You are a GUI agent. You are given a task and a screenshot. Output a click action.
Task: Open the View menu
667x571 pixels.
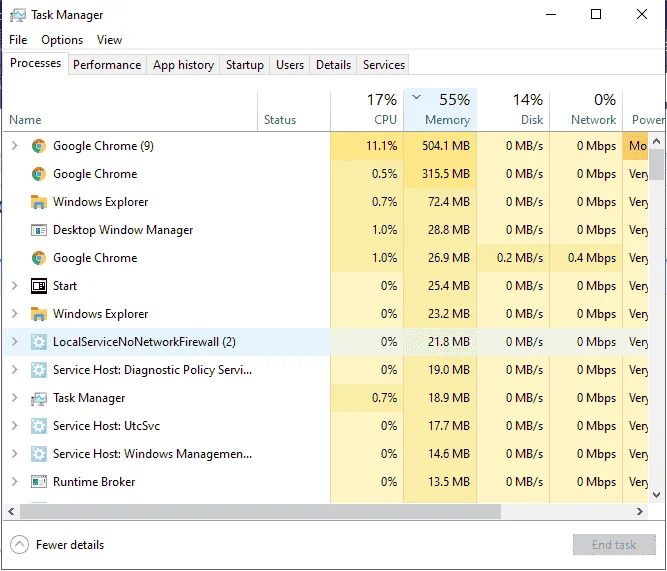109,40
